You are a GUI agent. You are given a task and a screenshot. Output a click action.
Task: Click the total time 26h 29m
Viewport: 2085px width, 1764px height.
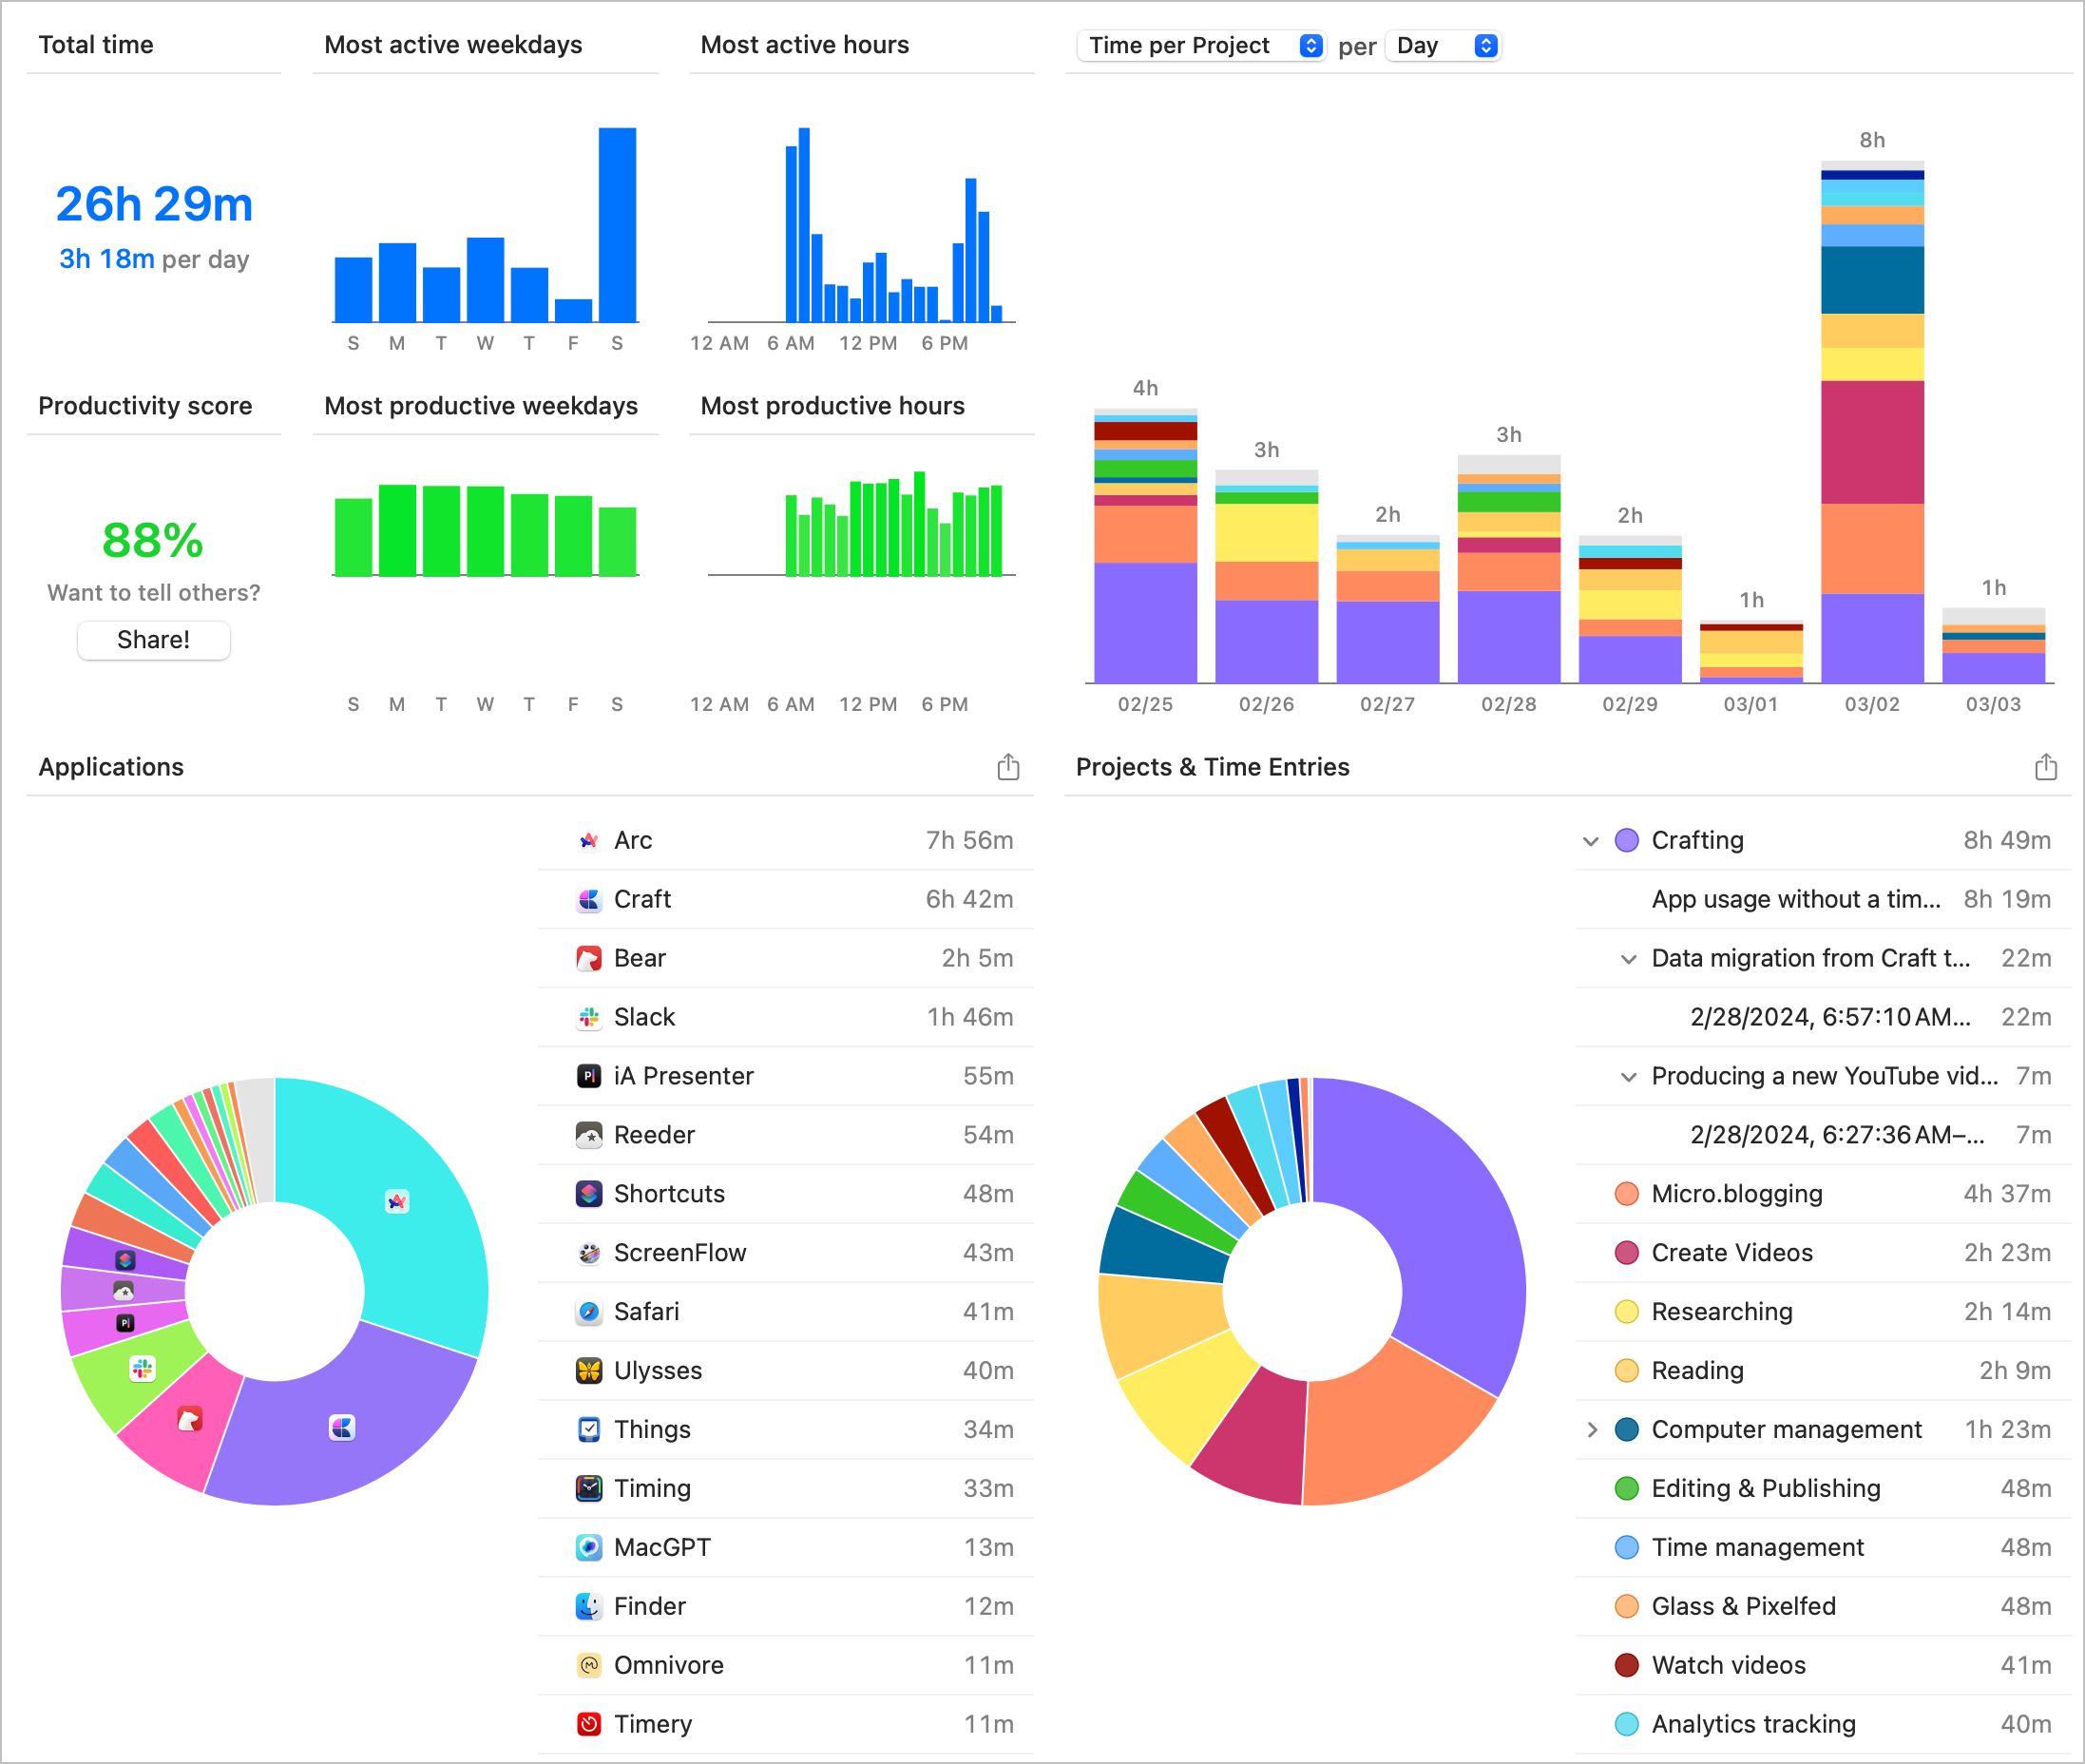154,204
